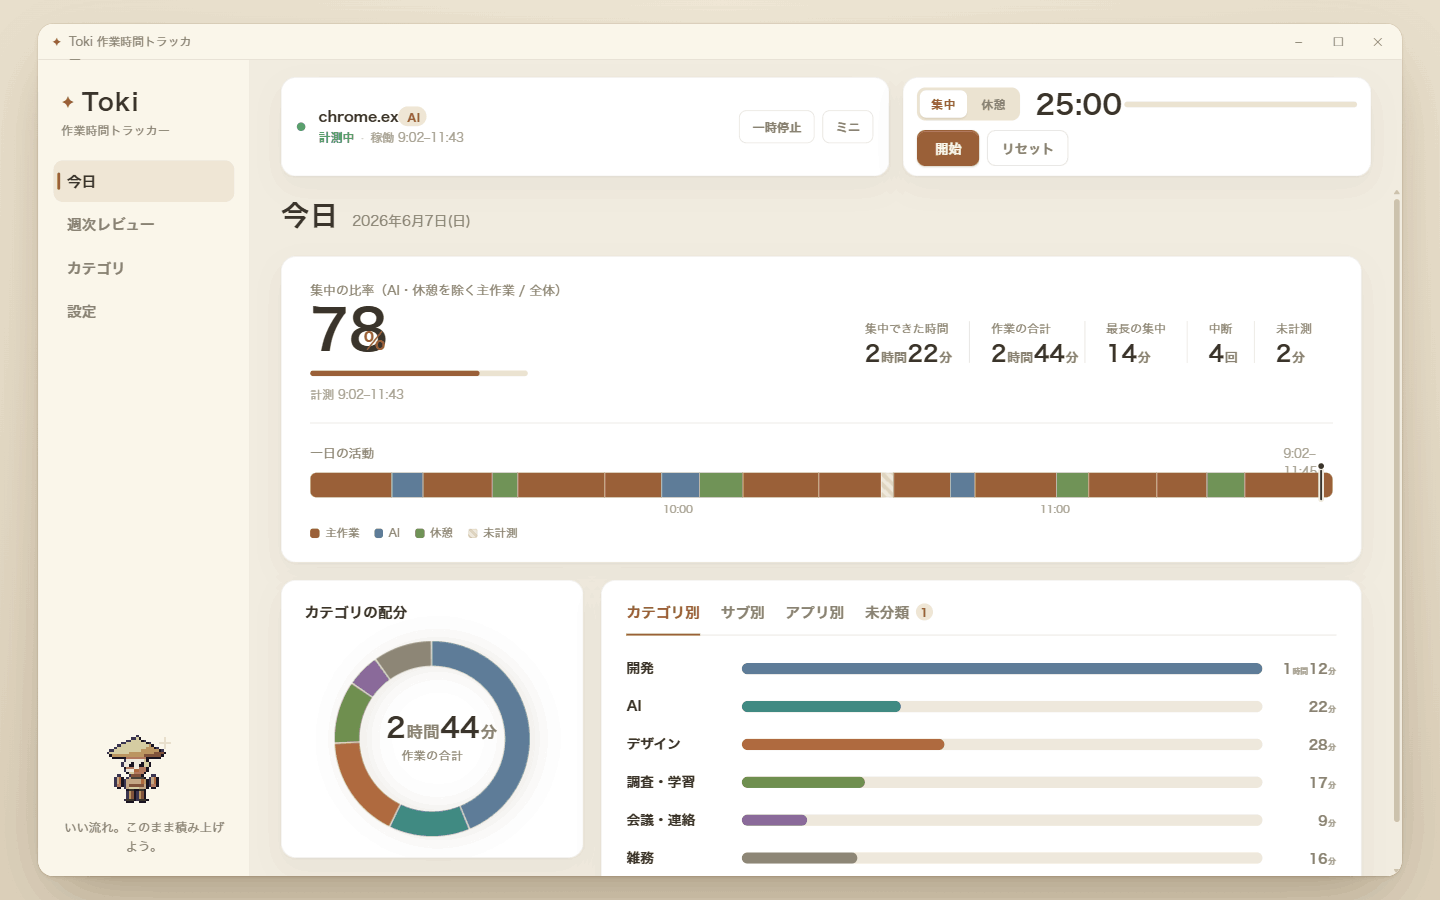Click the pixel-art mascot character
Image resolution: width=1440 pixels, height=900 pixels.
coord(137,768)
